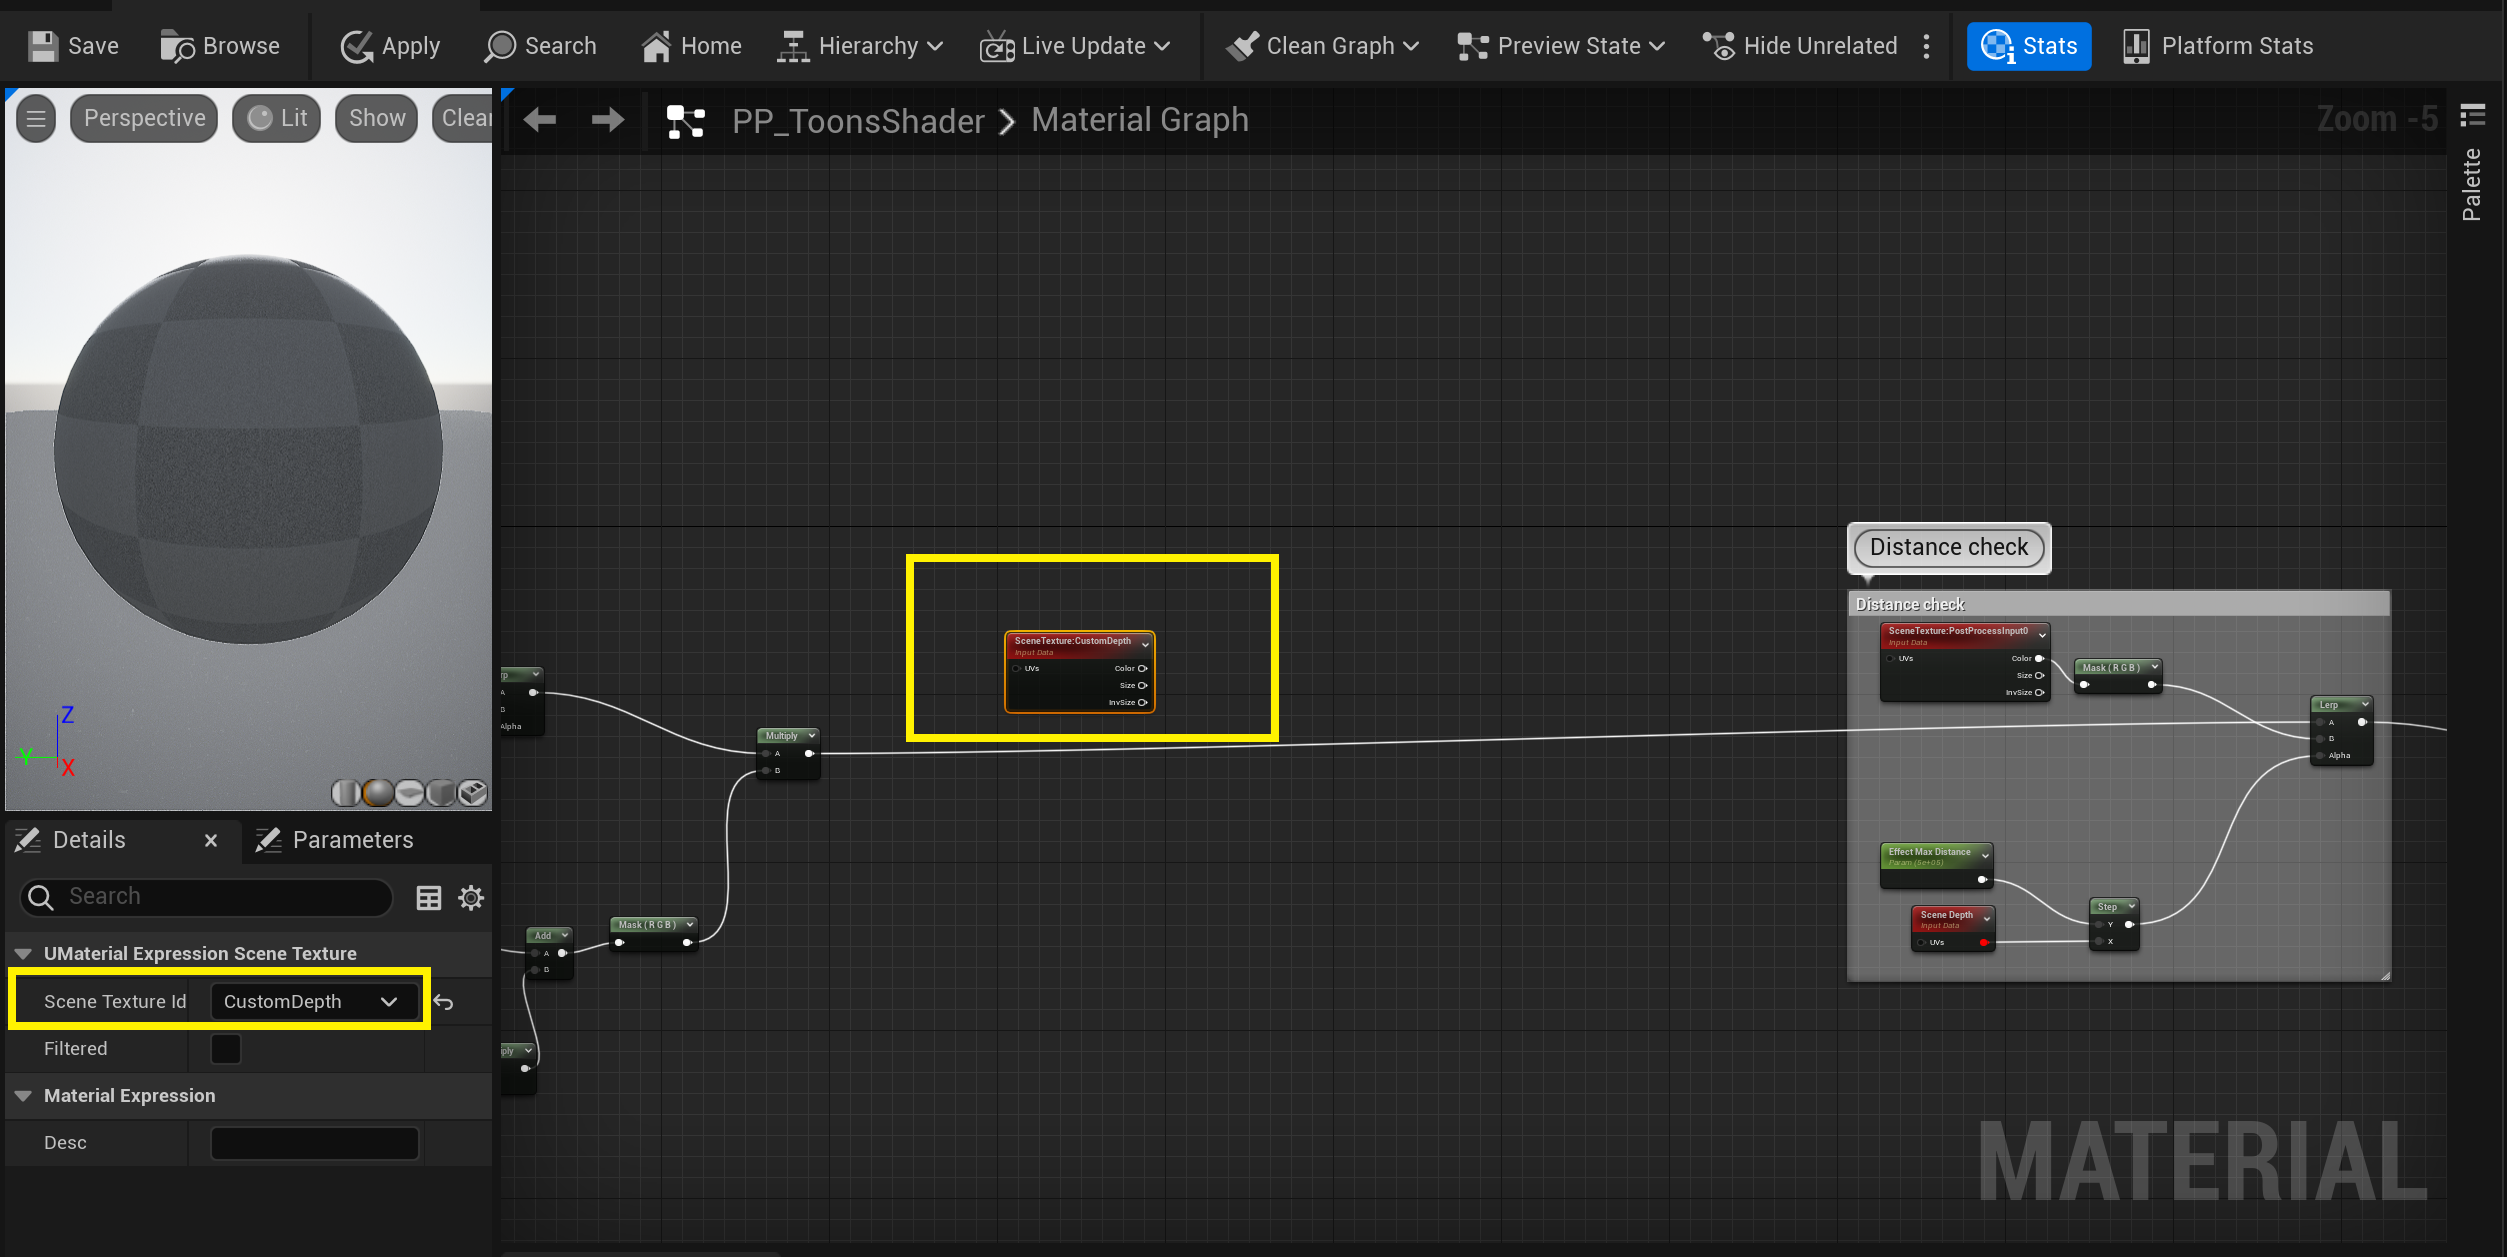Open the Hierarchy dropdown menu

click(x=861, y=46)
